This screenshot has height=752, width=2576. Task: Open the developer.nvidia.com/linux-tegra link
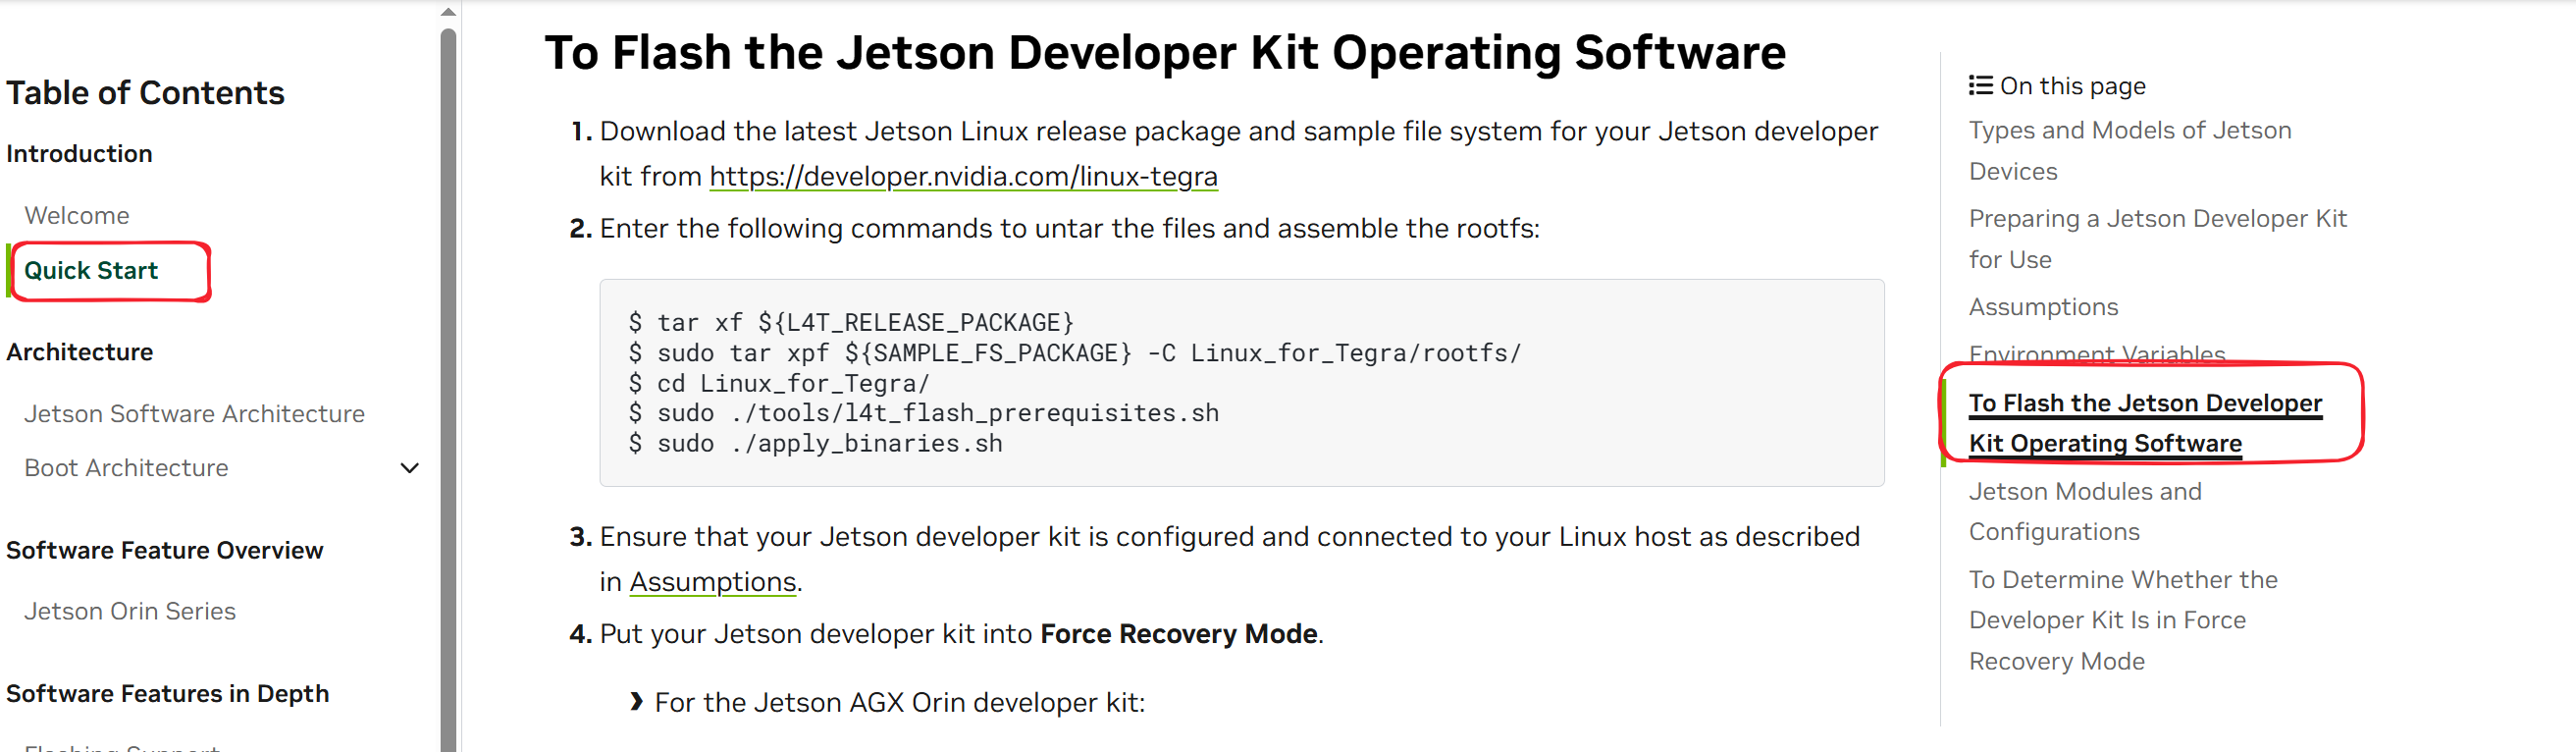click(963, 177)
